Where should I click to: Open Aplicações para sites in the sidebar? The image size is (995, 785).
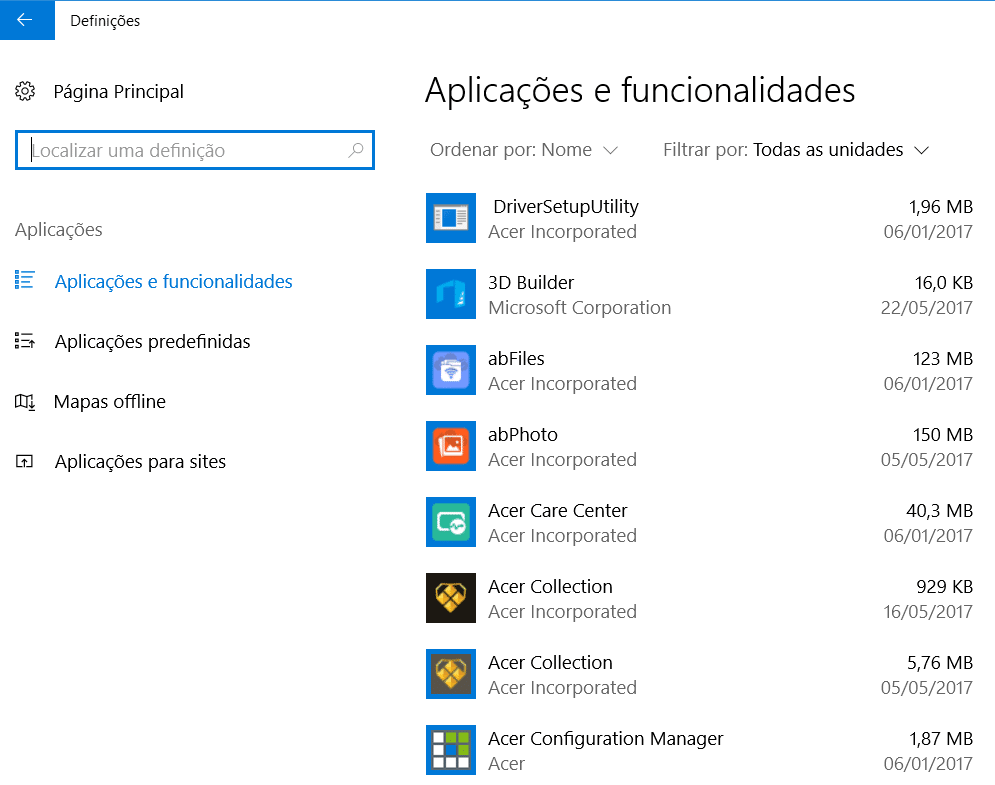click(140, 462)
